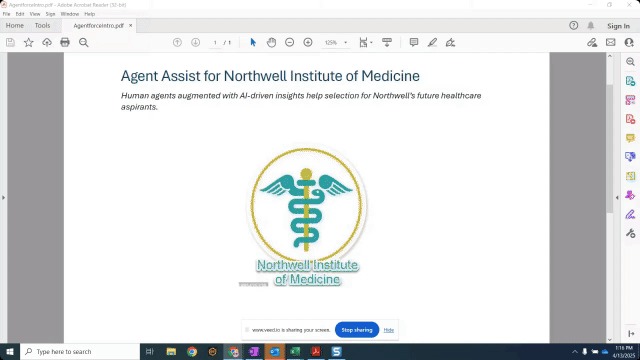This screenshot has height=360, width=640.
Task: Select the arrow selection tool
Action: click(x=253, y=42)
